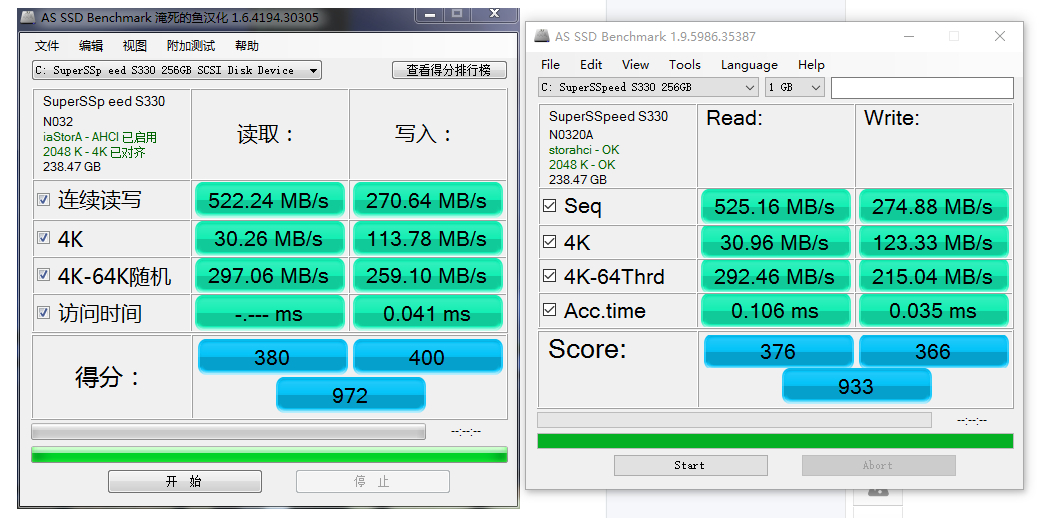The height and width of the screenshot is (518, 1041).
Task: Click the 30.26 MB/s 4K read result
Action: [x=269, y=237]
